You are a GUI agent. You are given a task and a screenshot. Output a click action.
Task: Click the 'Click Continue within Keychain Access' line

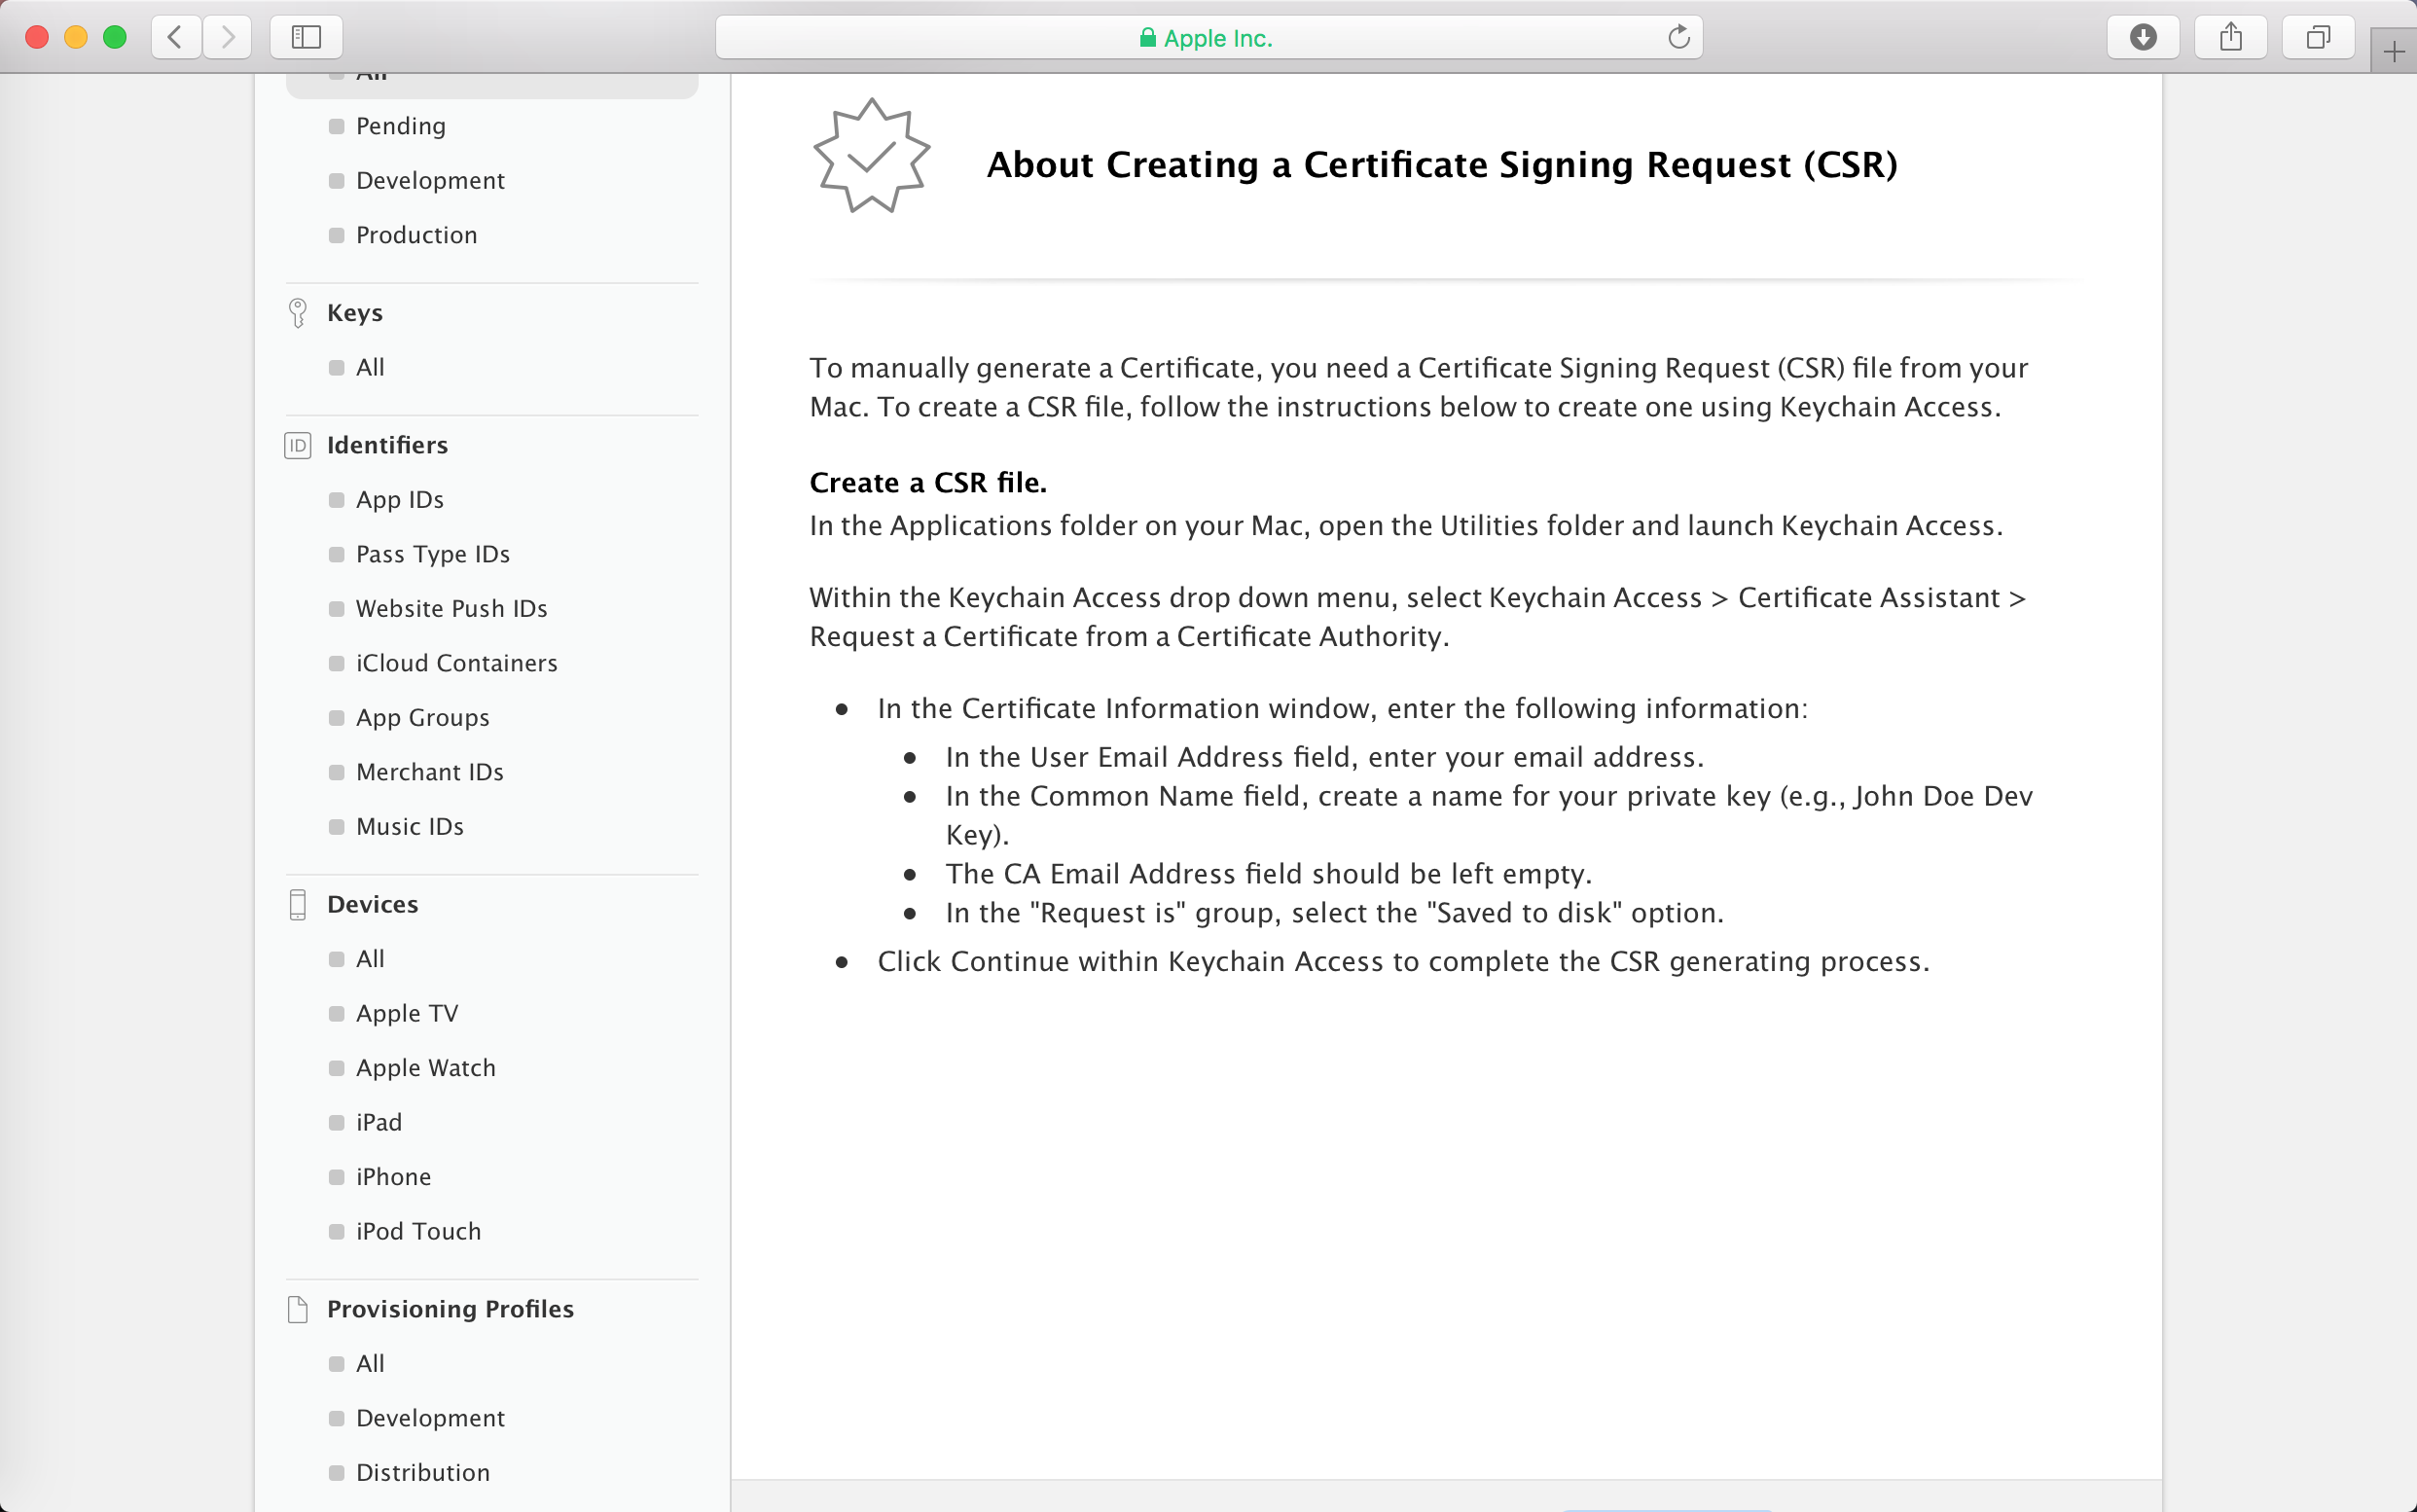point(1403,962)
